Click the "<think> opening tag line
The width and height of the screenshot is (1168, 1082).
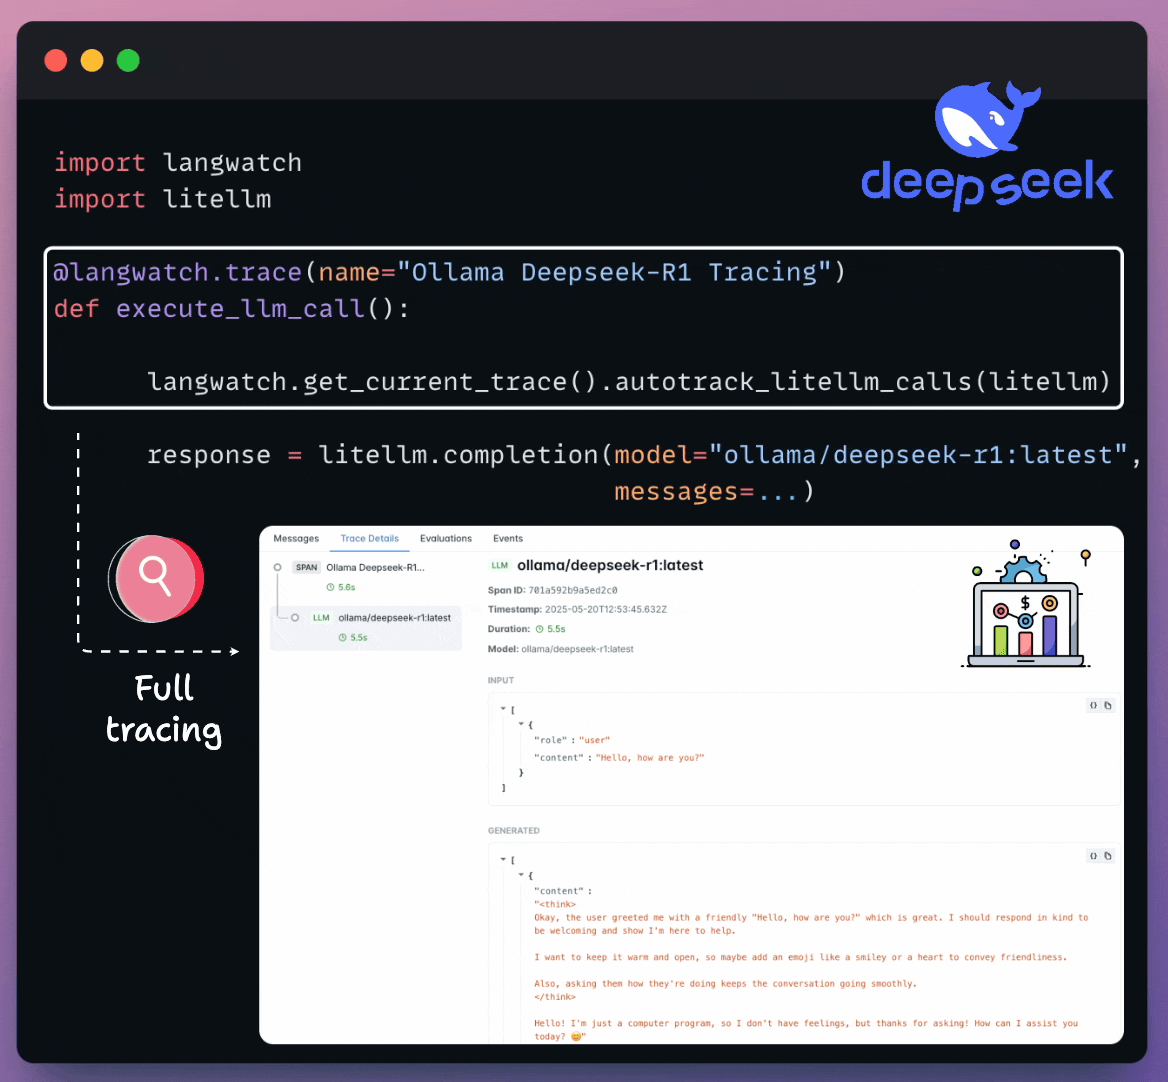click(555, 905)
